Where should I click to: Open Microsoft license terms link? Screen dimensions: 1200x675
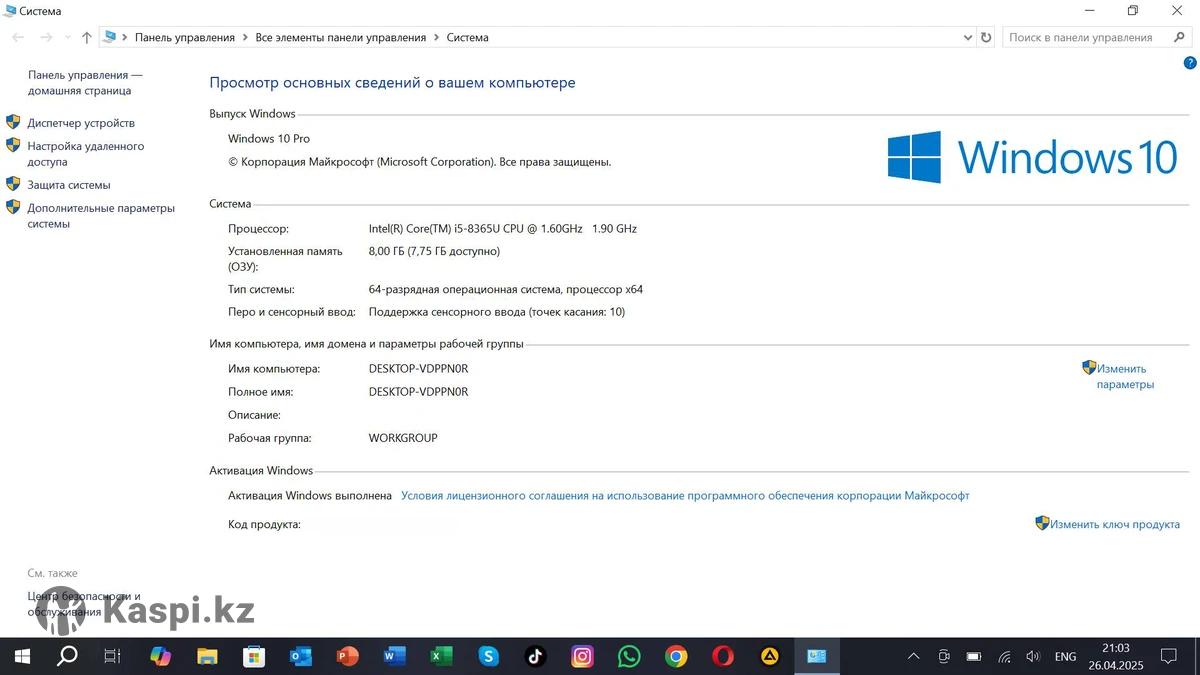point(685,496)
